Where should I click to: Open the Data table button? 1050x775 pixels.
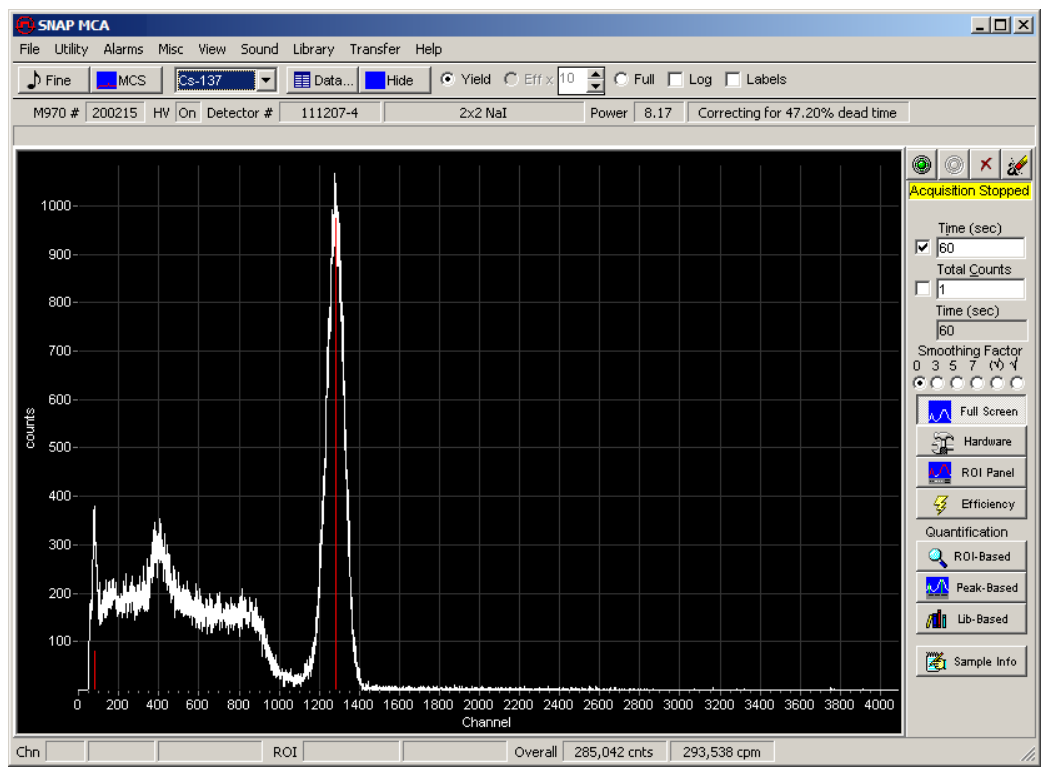[323, 80]
